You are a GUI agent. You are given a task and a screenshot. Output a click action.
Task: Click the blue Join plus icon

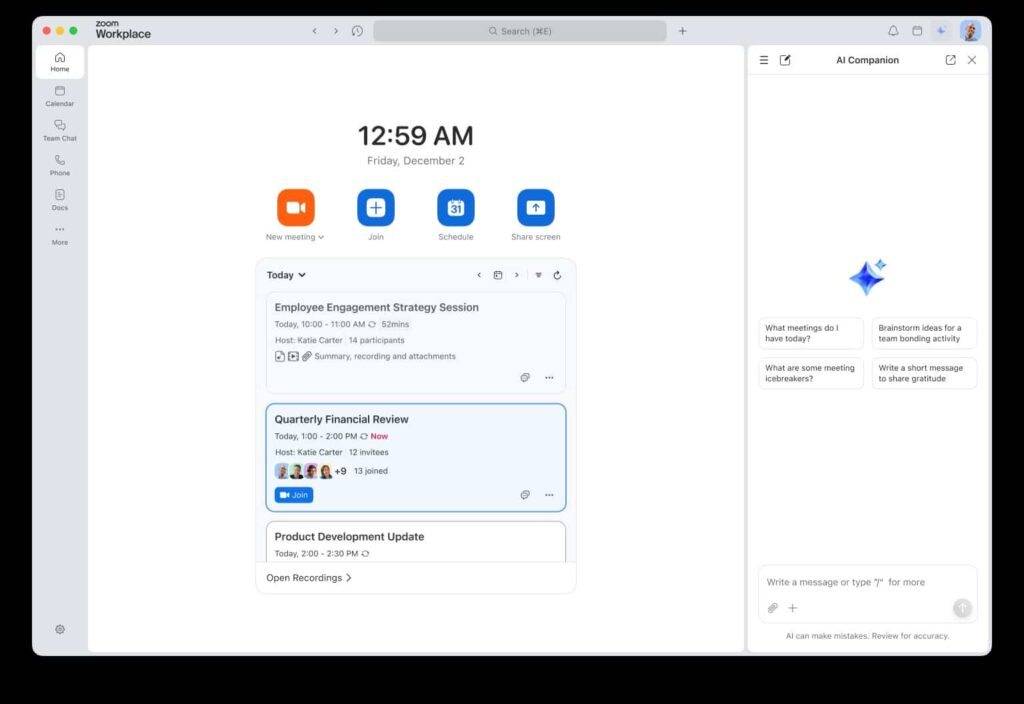[375, 208]
